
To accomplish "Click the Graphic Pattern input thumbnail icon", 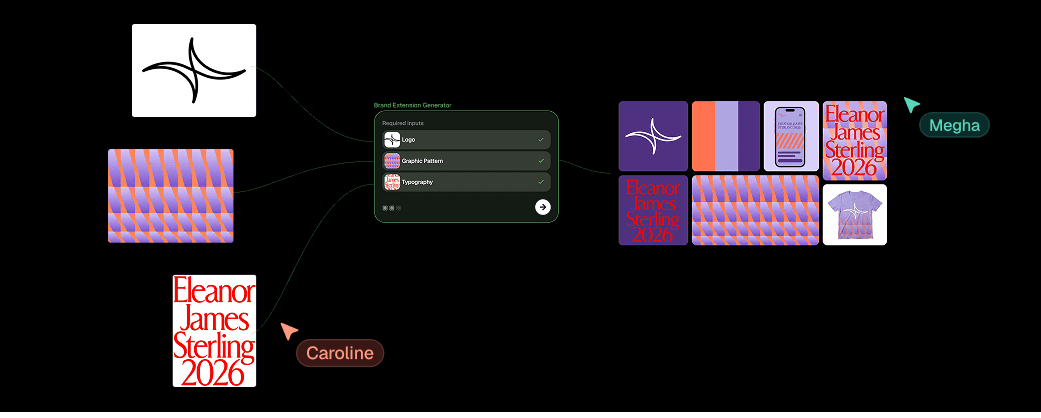I will (392, 161).
